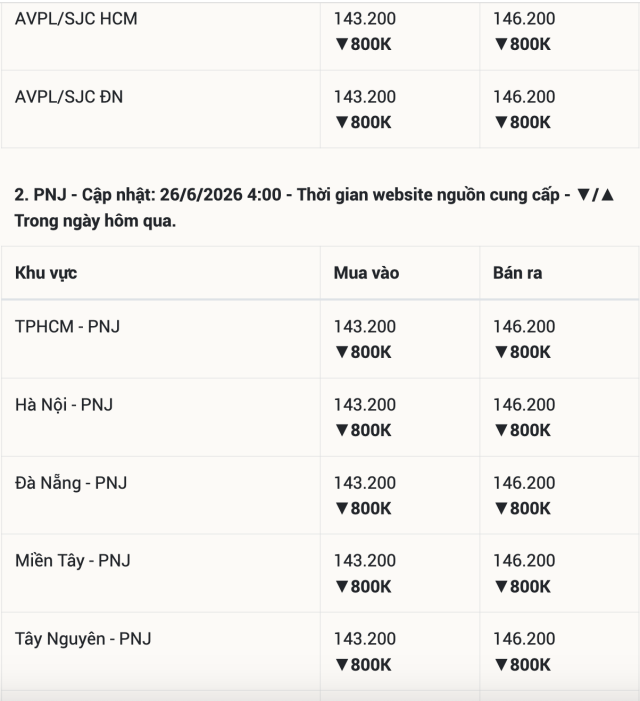Click the down arrow in AVPL/SJC HCM buy price
The image size is (640, 701).
tap(342, 44)
